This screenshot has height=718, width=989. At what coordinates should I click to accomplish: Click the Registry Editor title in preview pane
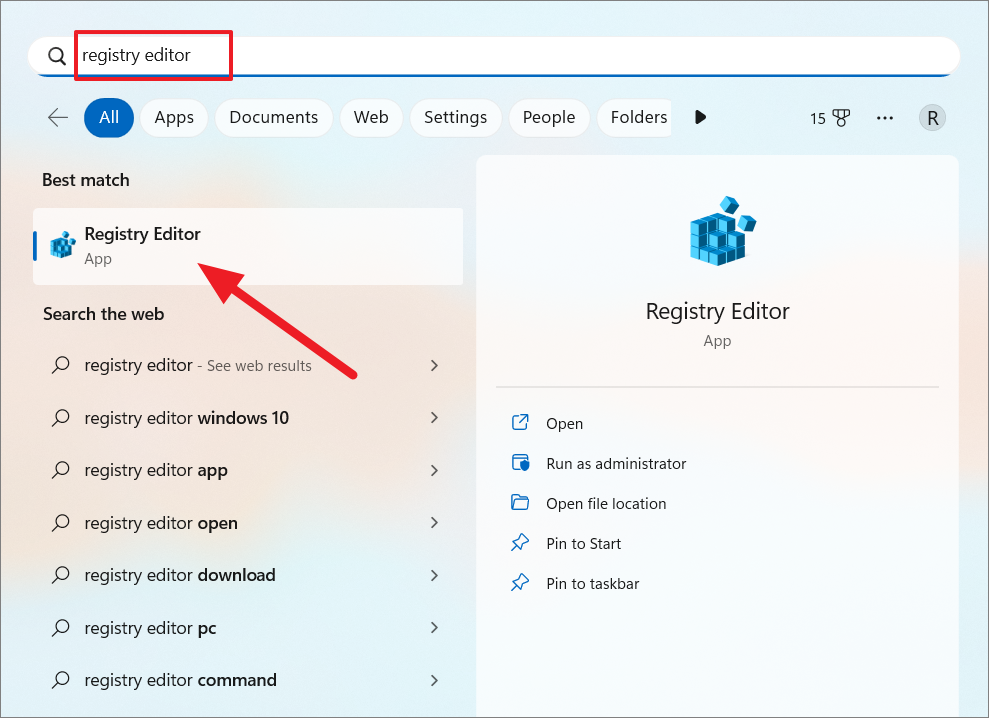click(x=717, y=312)
